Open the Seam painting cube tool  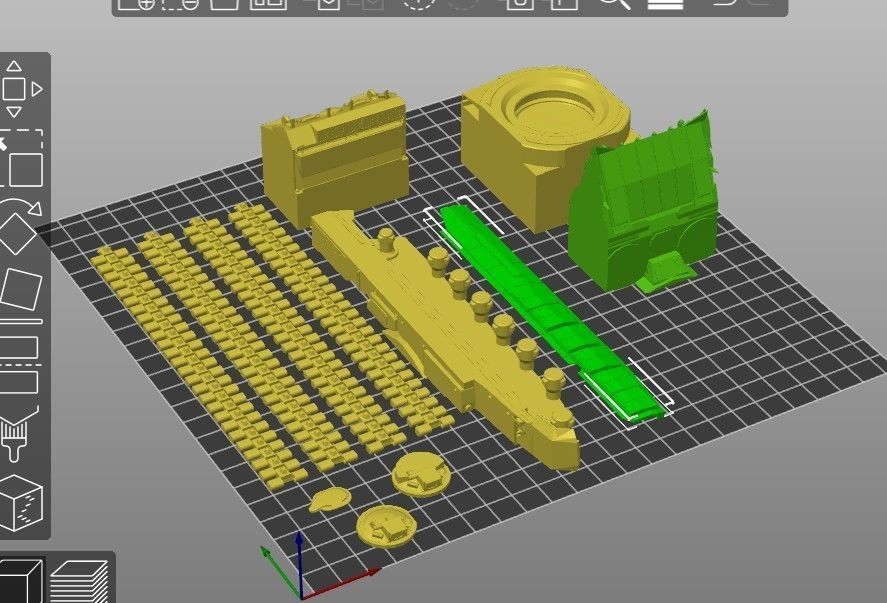click(23, 503)
